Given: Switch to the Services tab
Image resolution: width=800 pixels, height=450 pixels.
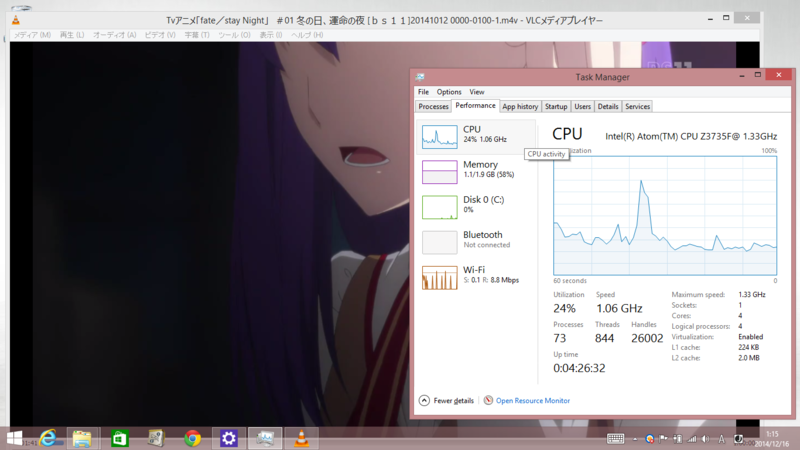Looking at the screenshot, I should [x=637, y=106].
